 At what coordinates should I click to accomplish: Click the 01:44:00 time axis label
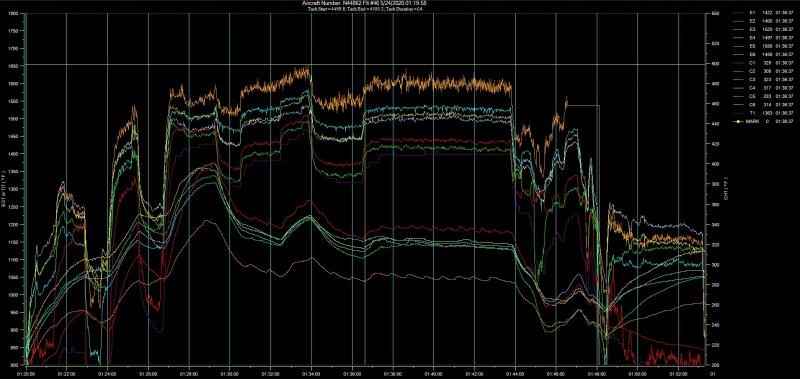point(515,374)
